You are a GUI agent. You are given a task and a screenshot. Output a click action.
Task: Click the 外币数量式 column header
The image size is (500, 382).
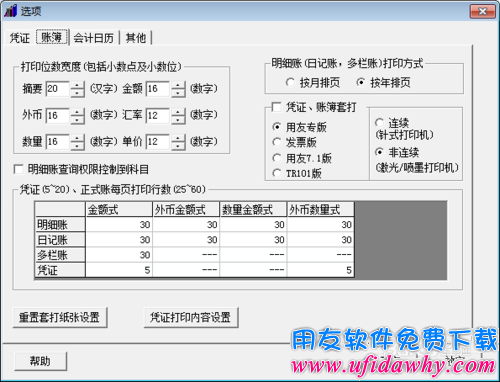click(x=321, y=210)
